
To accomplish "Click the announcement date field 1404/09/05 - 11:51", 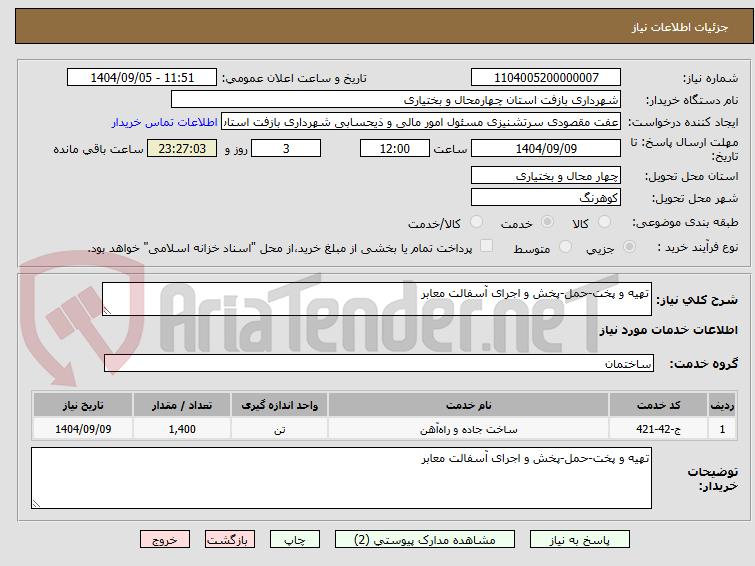I will tap(142, 78).
